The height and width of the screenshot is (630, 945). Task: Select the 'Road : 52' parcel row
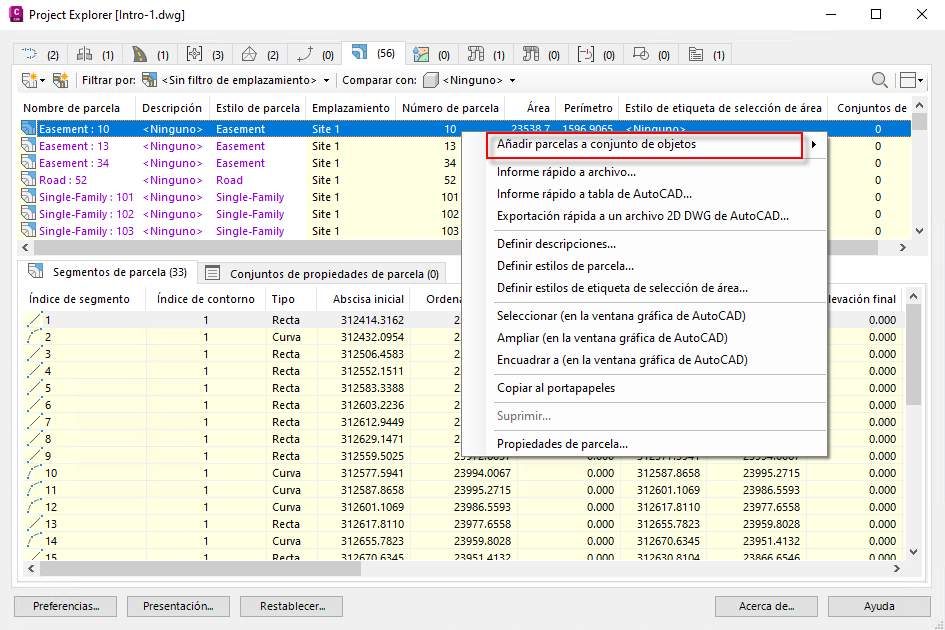[63, 180]
